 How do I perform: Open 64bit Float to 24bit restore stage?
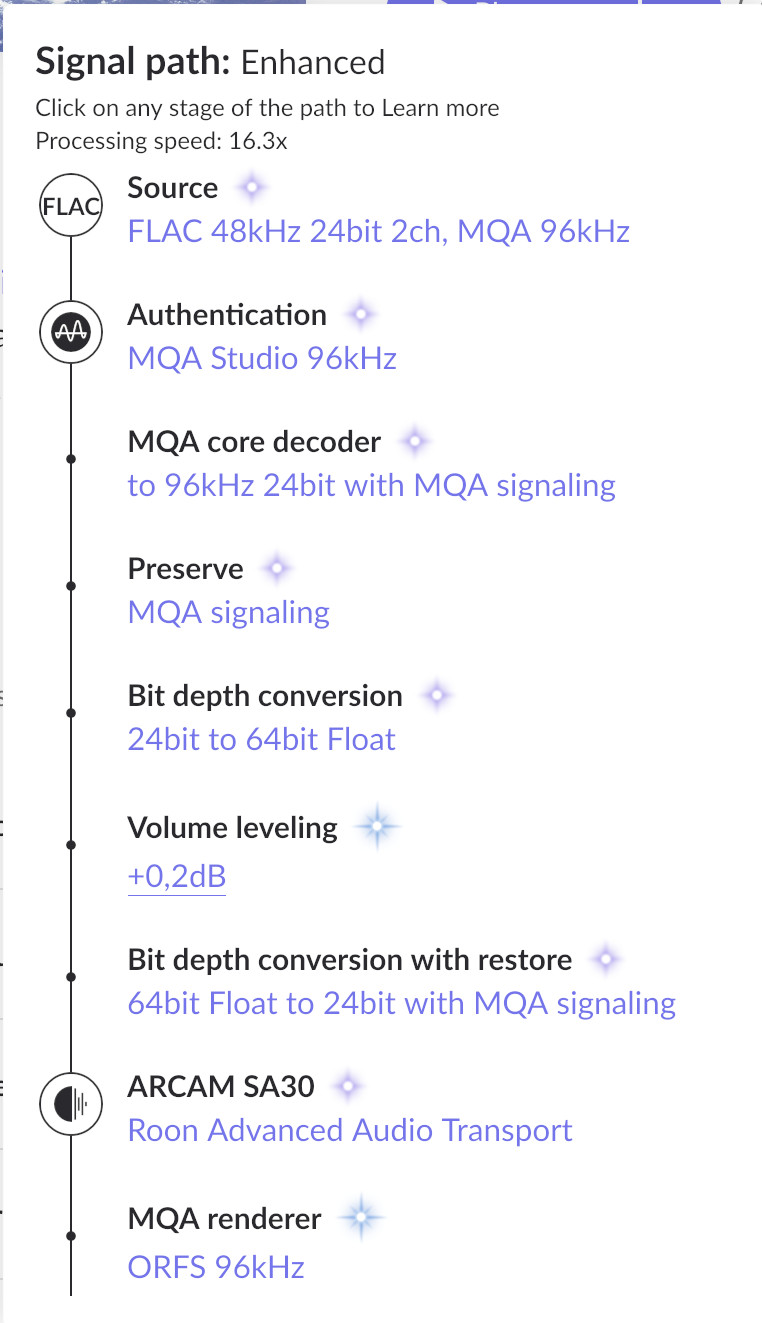click(402, 1003)
